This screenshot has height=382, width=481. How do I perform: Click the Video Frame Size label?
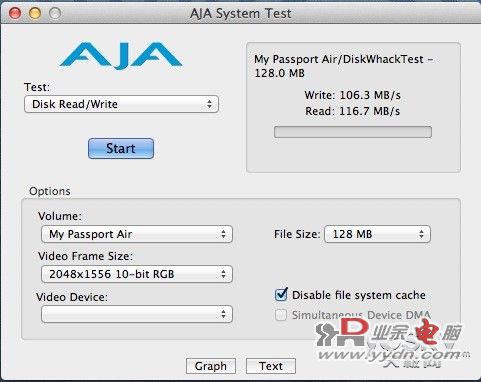pos(85,256)
